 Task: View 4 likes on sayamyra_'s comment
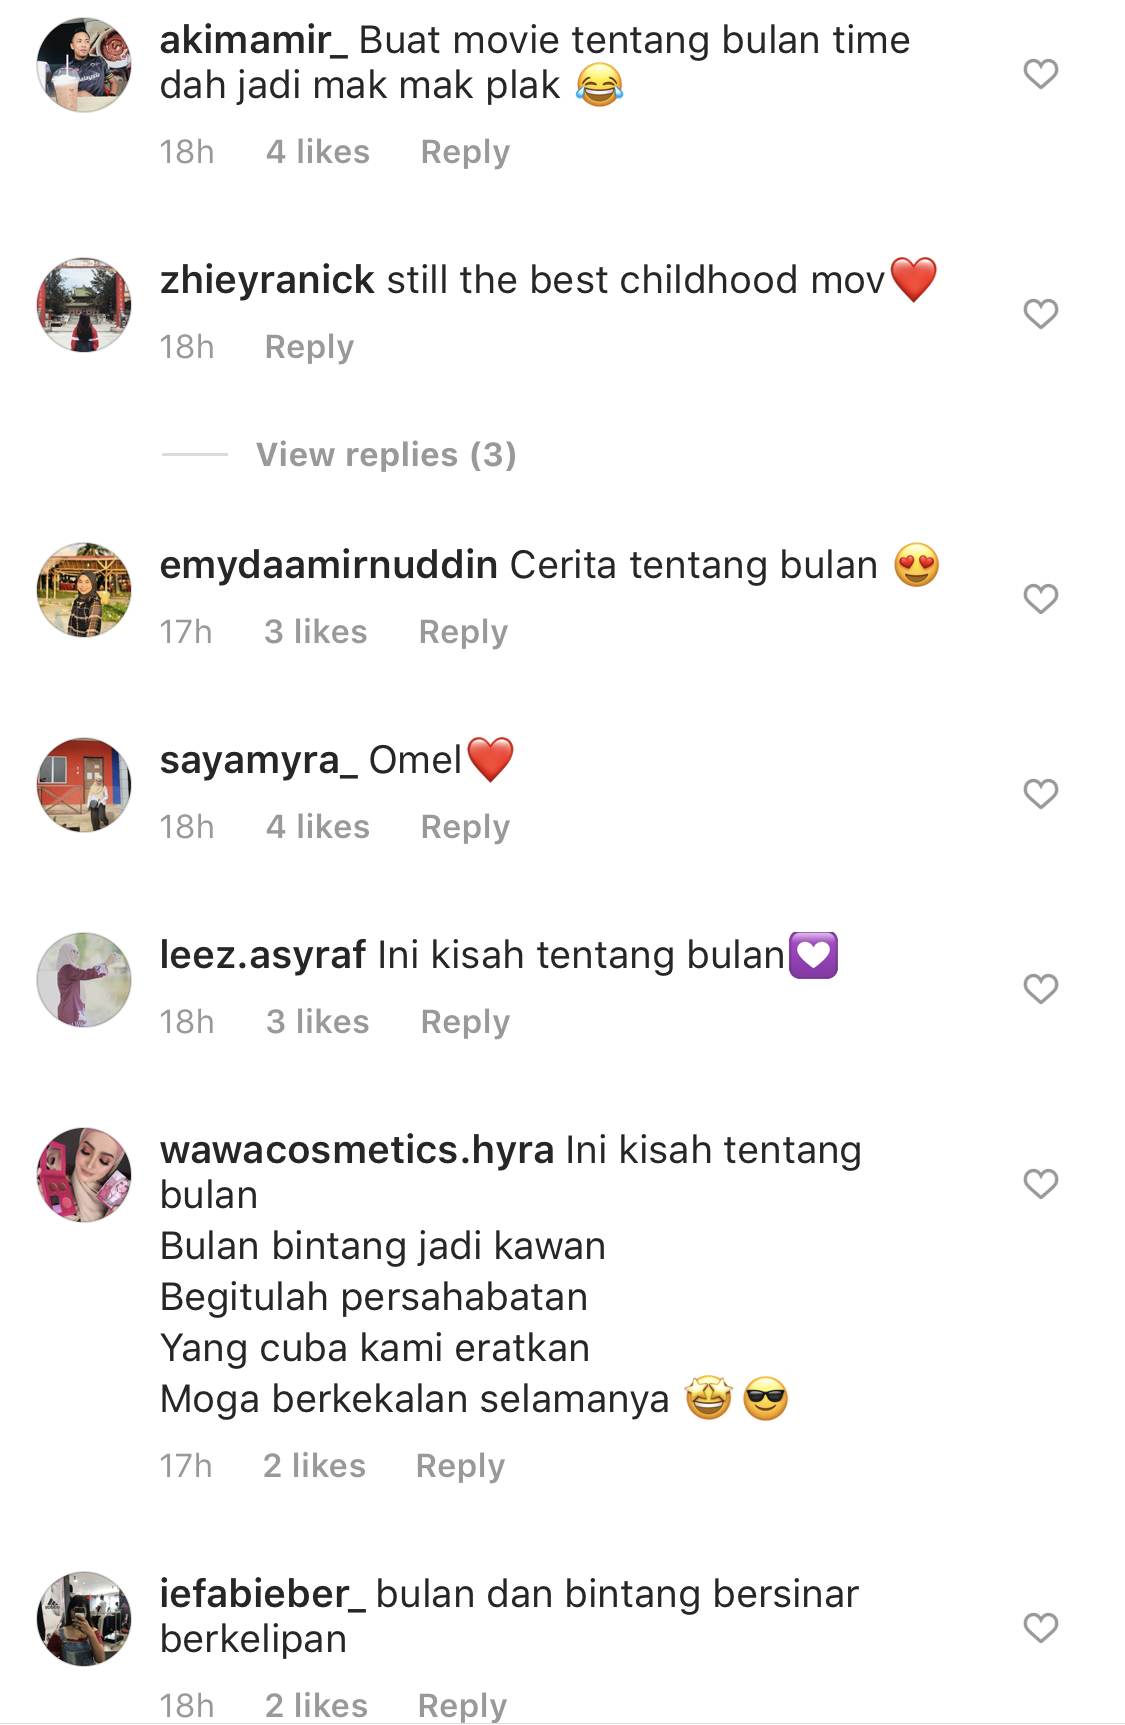pos(318,827)
